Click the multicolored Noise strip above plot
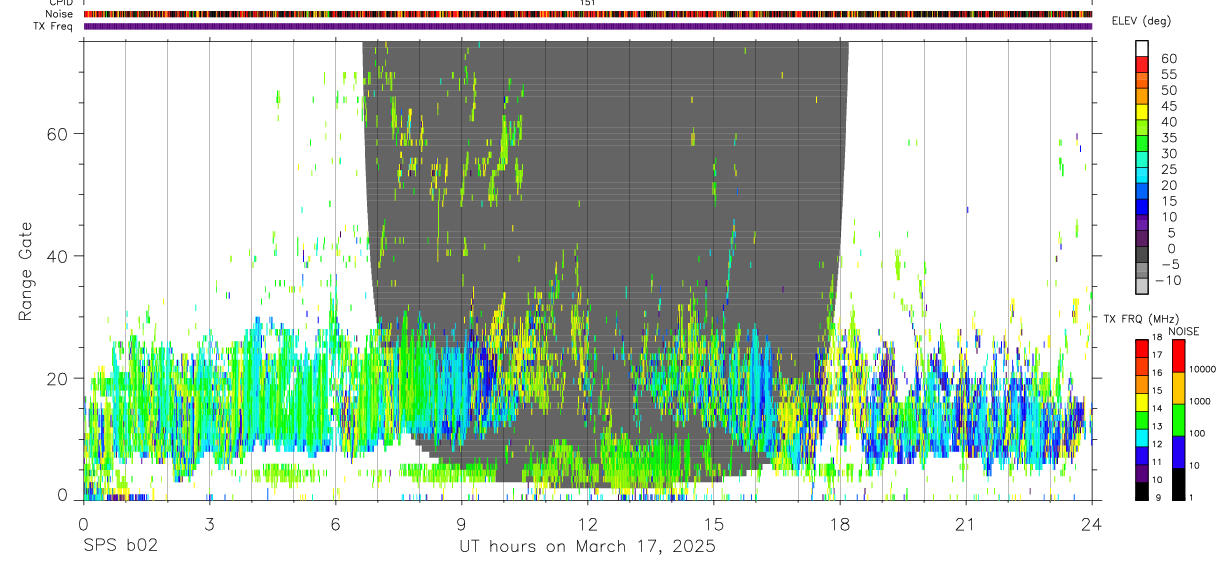1228x567 pixels. pyautogui.click(x=587, y=14)
